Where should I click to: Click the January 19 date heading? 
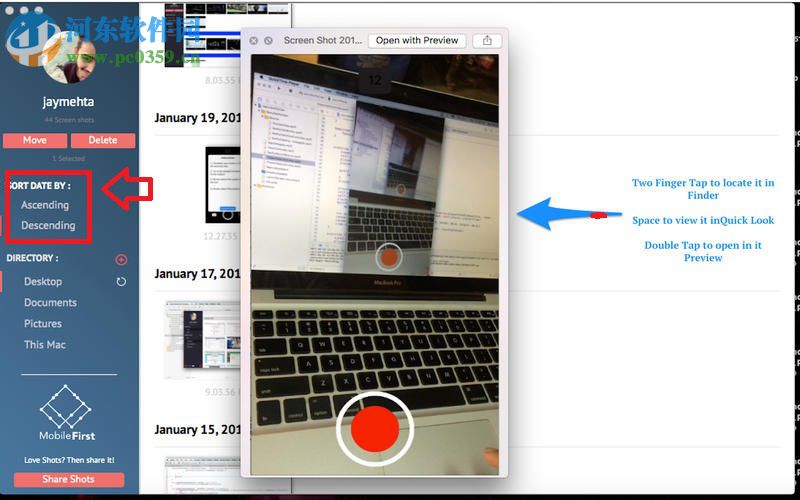[197, 118]
